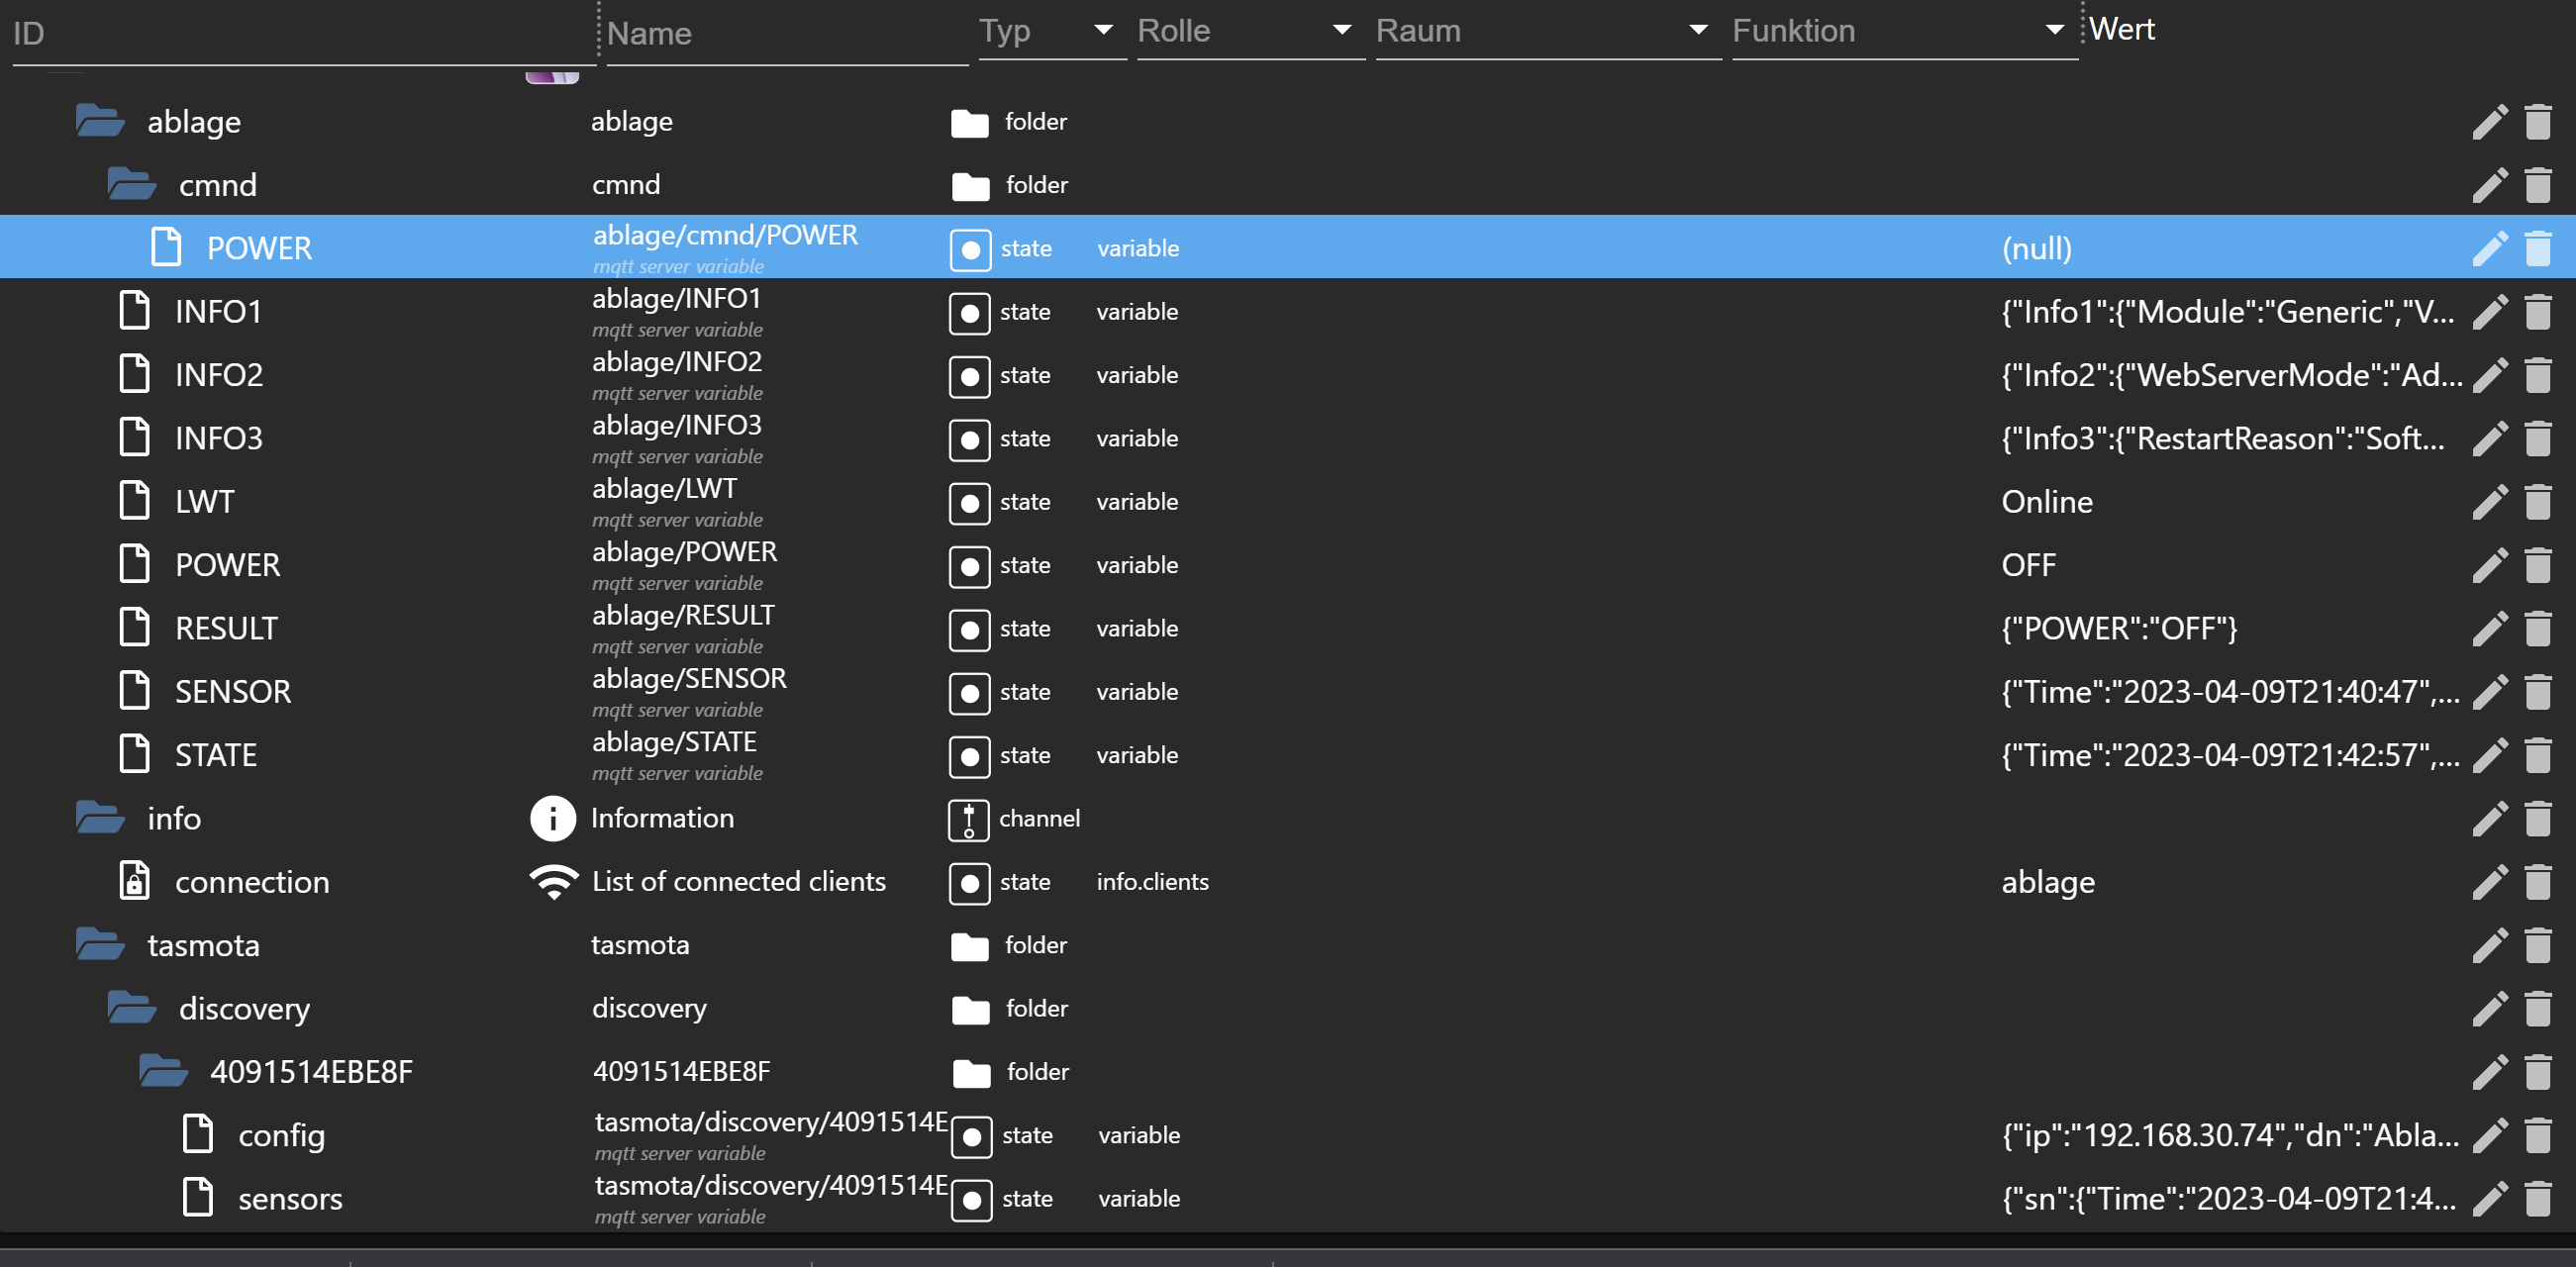Click the edit pencil on the connection row
Image resolution: width=2576 pixels, height=1267 pixels.
pos(2489,882)
